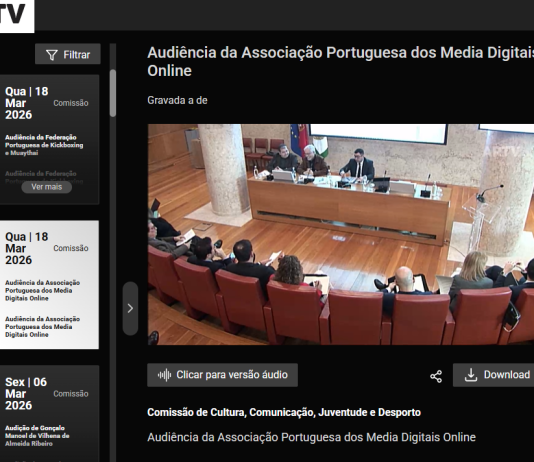534x462 pixels.
Task: Select the first Audiência da Associação Portuguesa dos Media Digitais Online entry in the sidebar
Action: click(42, 290)
